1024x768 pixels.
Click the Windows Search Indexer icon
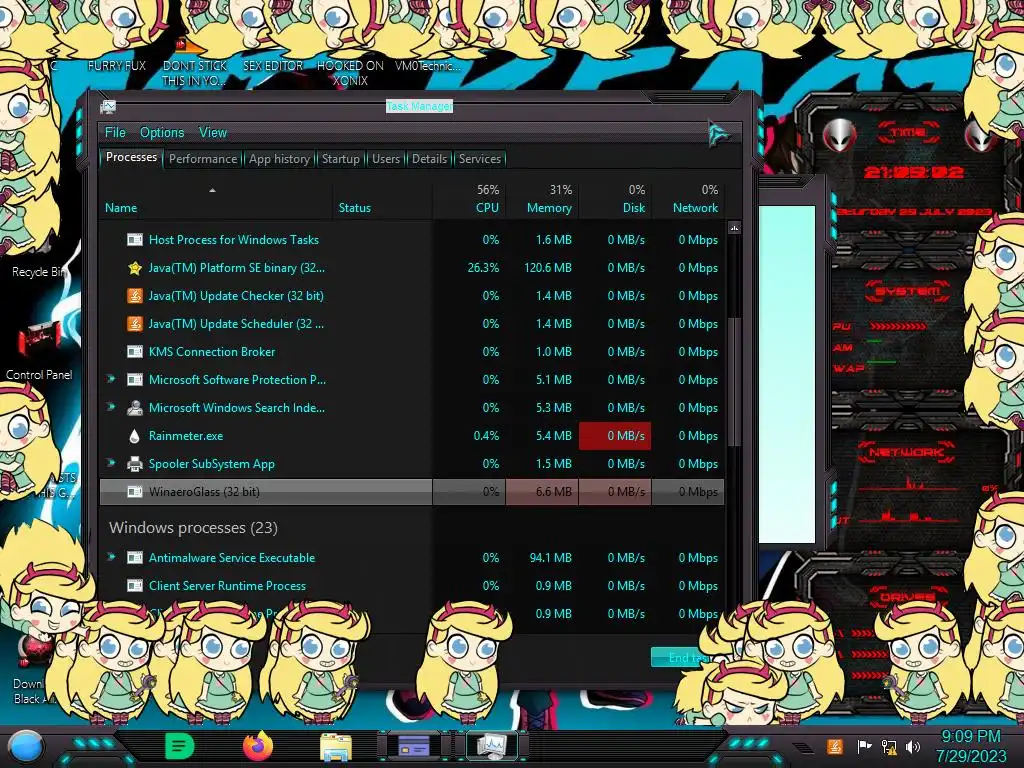135,408
